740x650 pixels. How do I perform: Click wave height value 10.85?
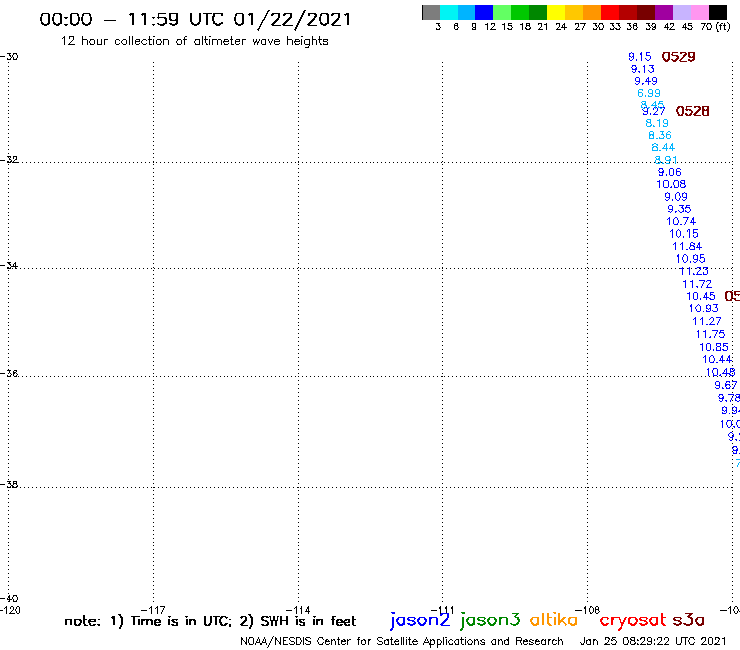[x=714, y=347]
